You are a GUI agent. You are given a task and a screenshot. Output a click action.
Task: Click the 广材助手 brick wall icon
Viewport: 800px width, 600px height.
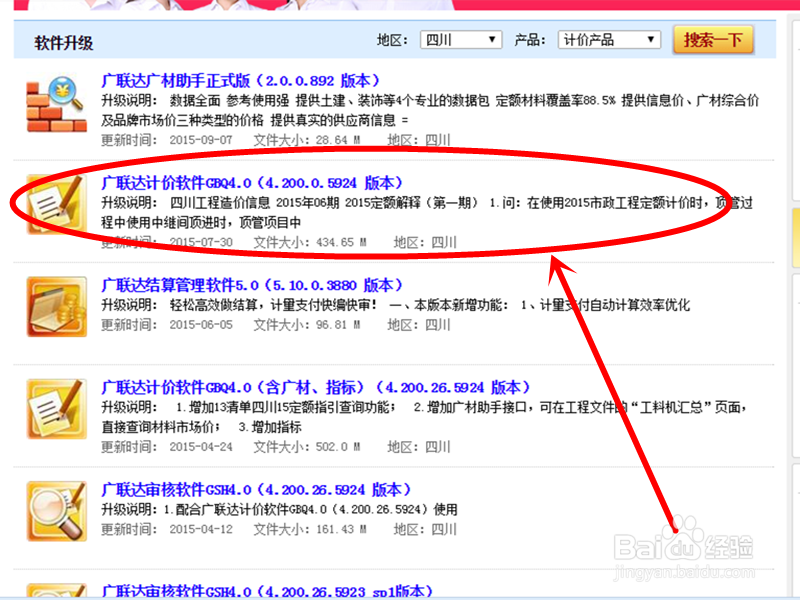point(56,104)
